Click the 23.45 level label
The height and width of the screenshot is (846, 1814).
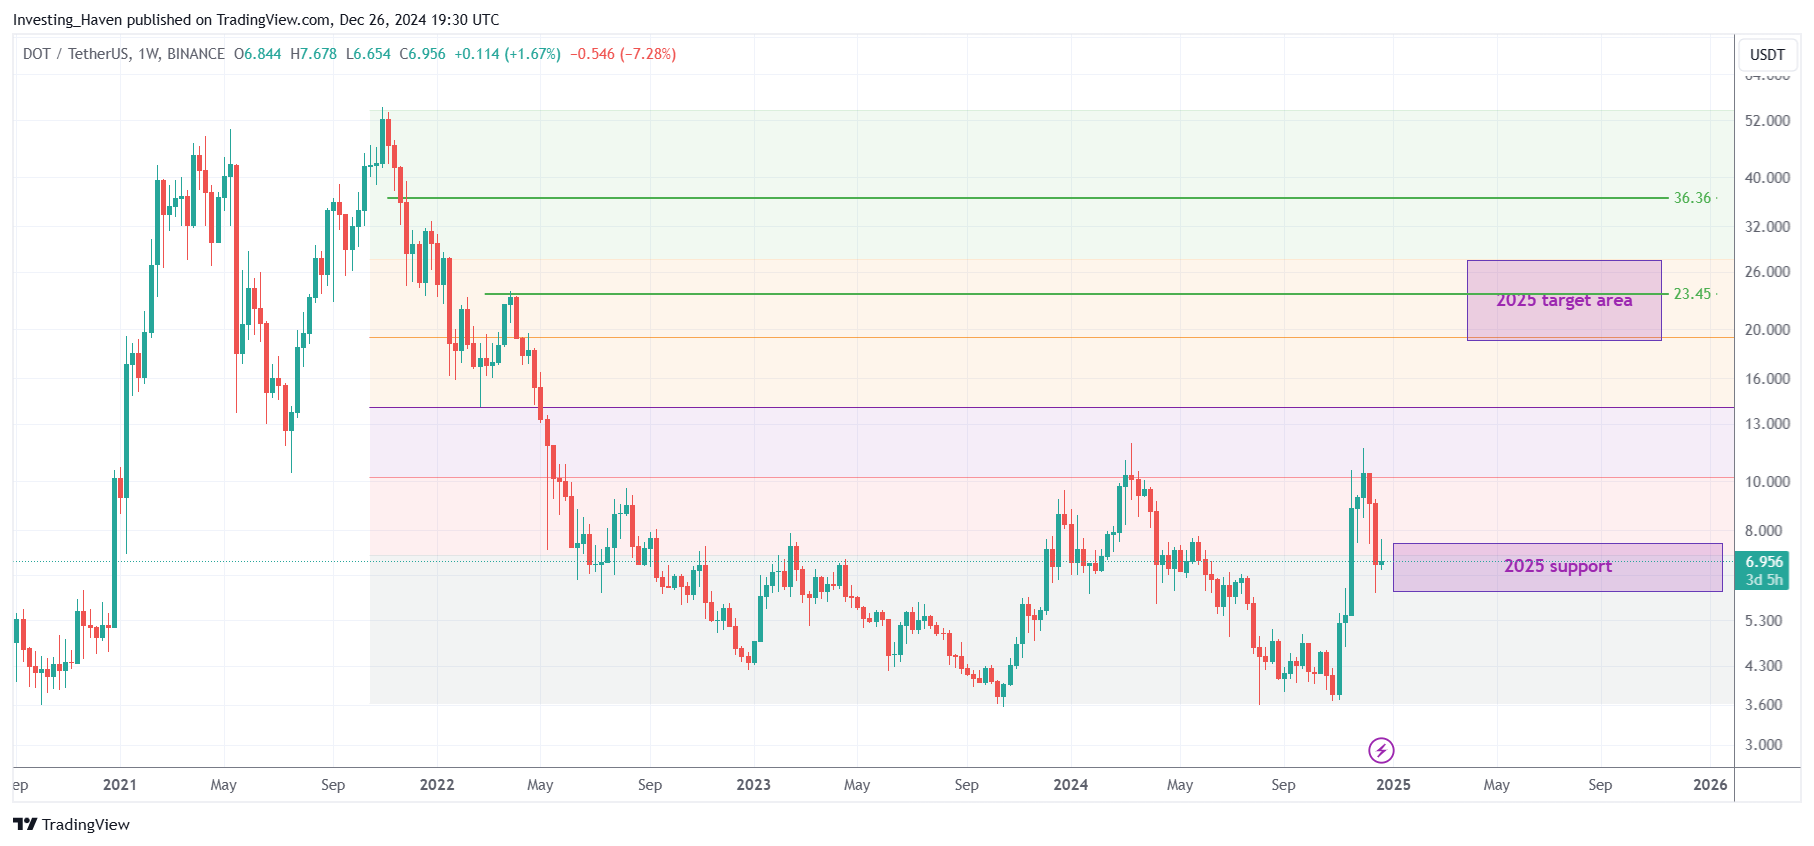(x=1692, y=294)
